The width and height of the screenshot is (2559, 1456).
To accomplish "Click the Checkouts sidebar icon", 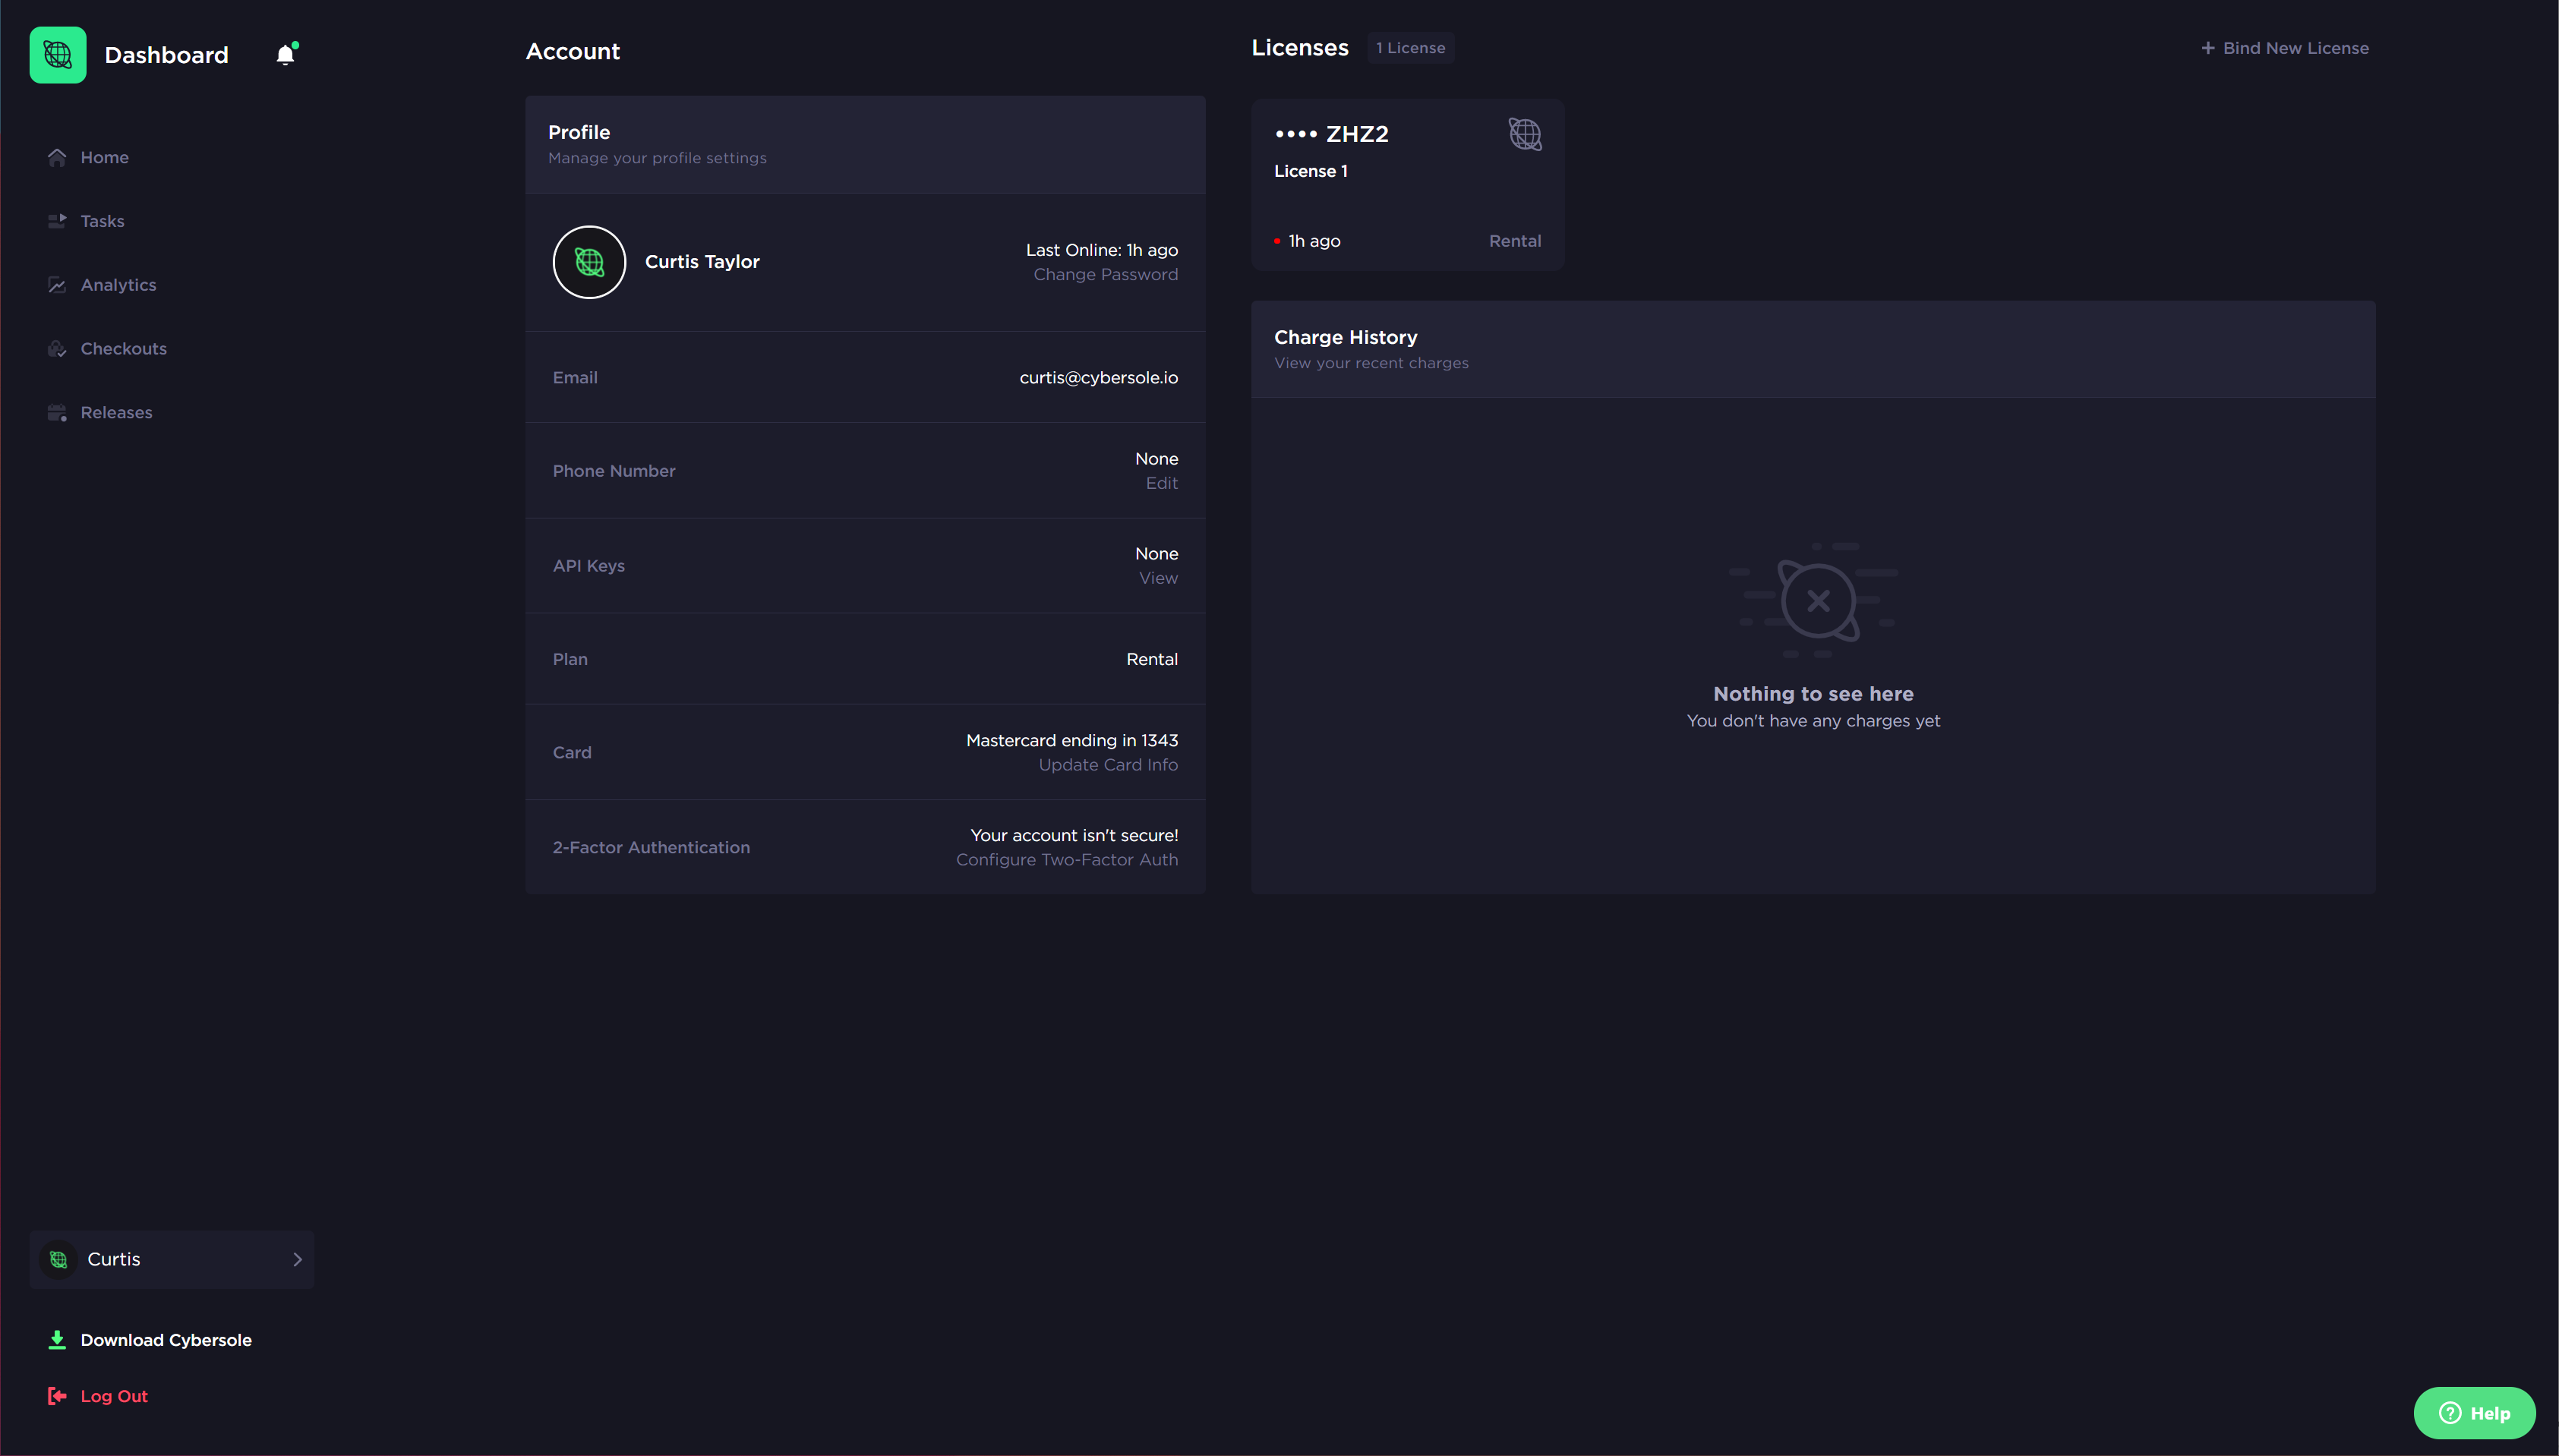I will coord(57,349).
